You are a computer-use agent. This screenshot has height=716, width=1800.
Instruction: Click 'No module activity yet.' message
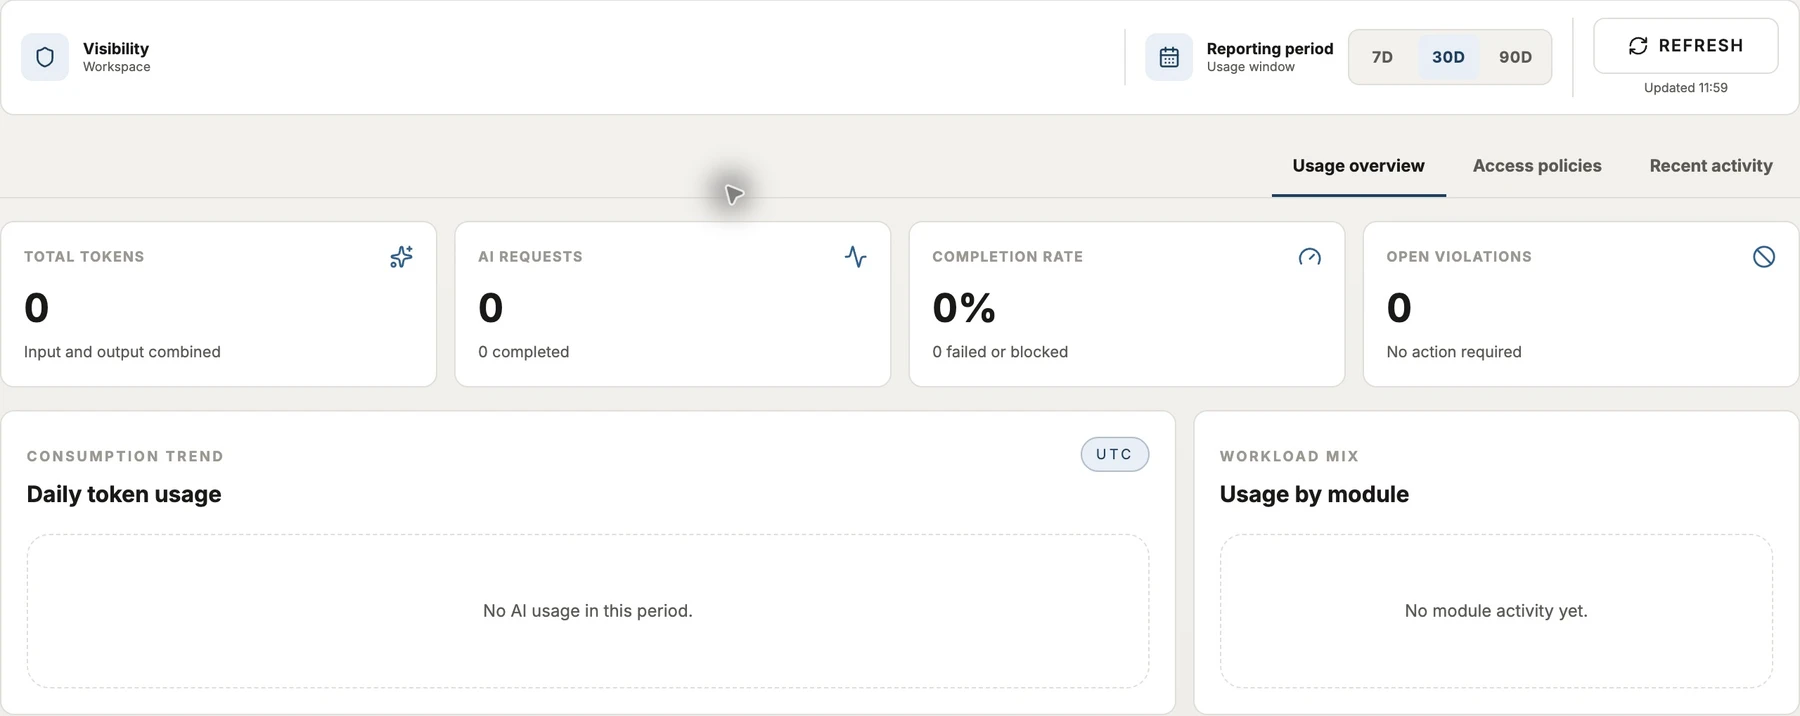tap(1496, 611)
